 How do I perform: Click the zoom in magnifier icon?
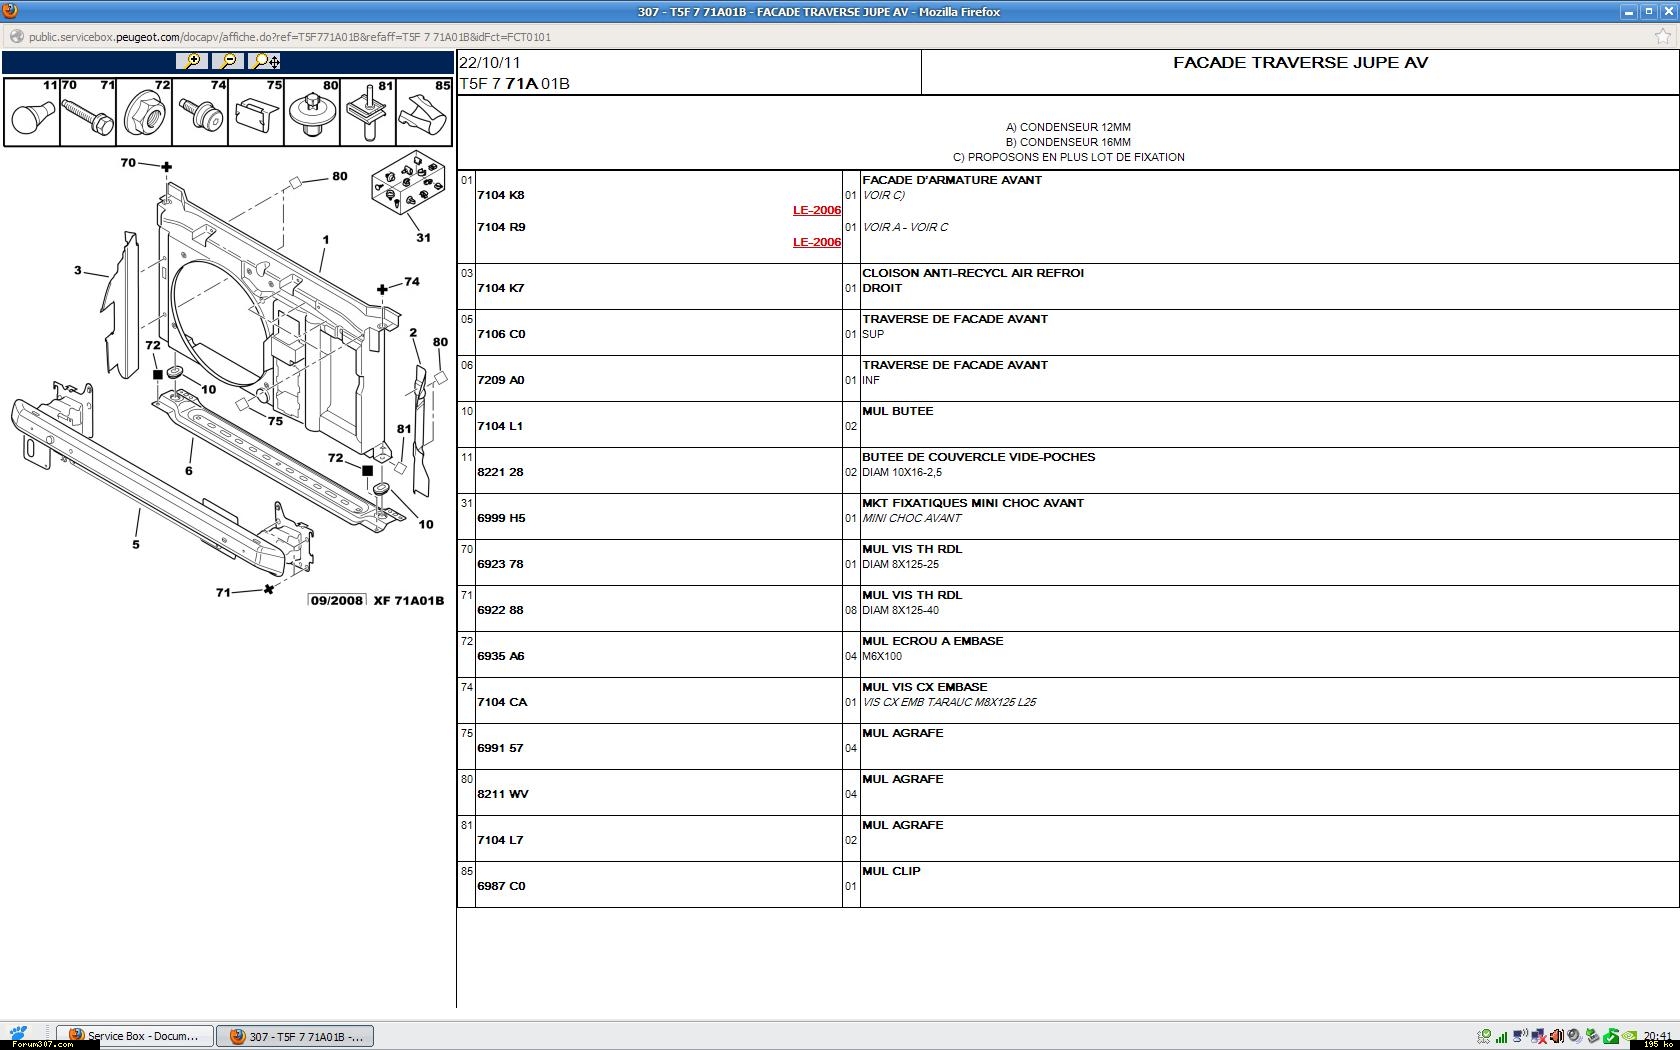click(192, 61)
